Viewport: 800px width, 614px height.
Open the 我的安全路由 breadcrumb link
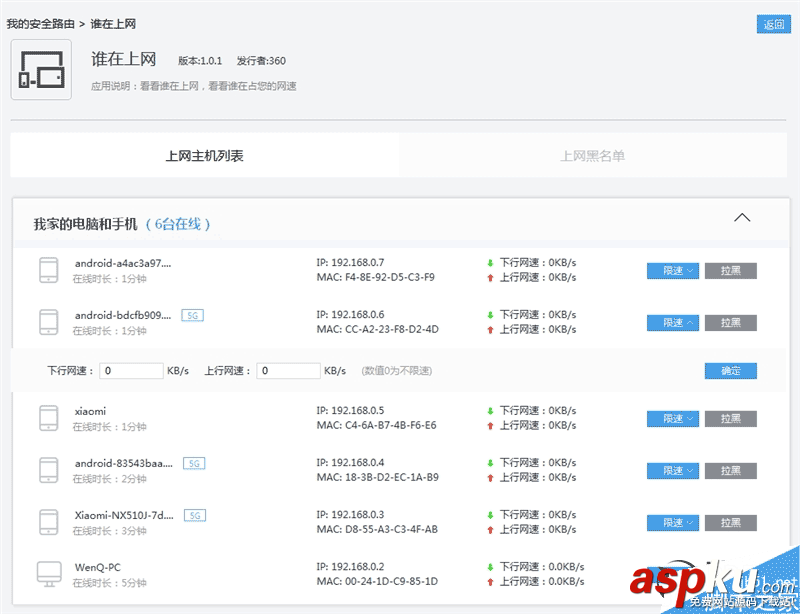point(39,23)
